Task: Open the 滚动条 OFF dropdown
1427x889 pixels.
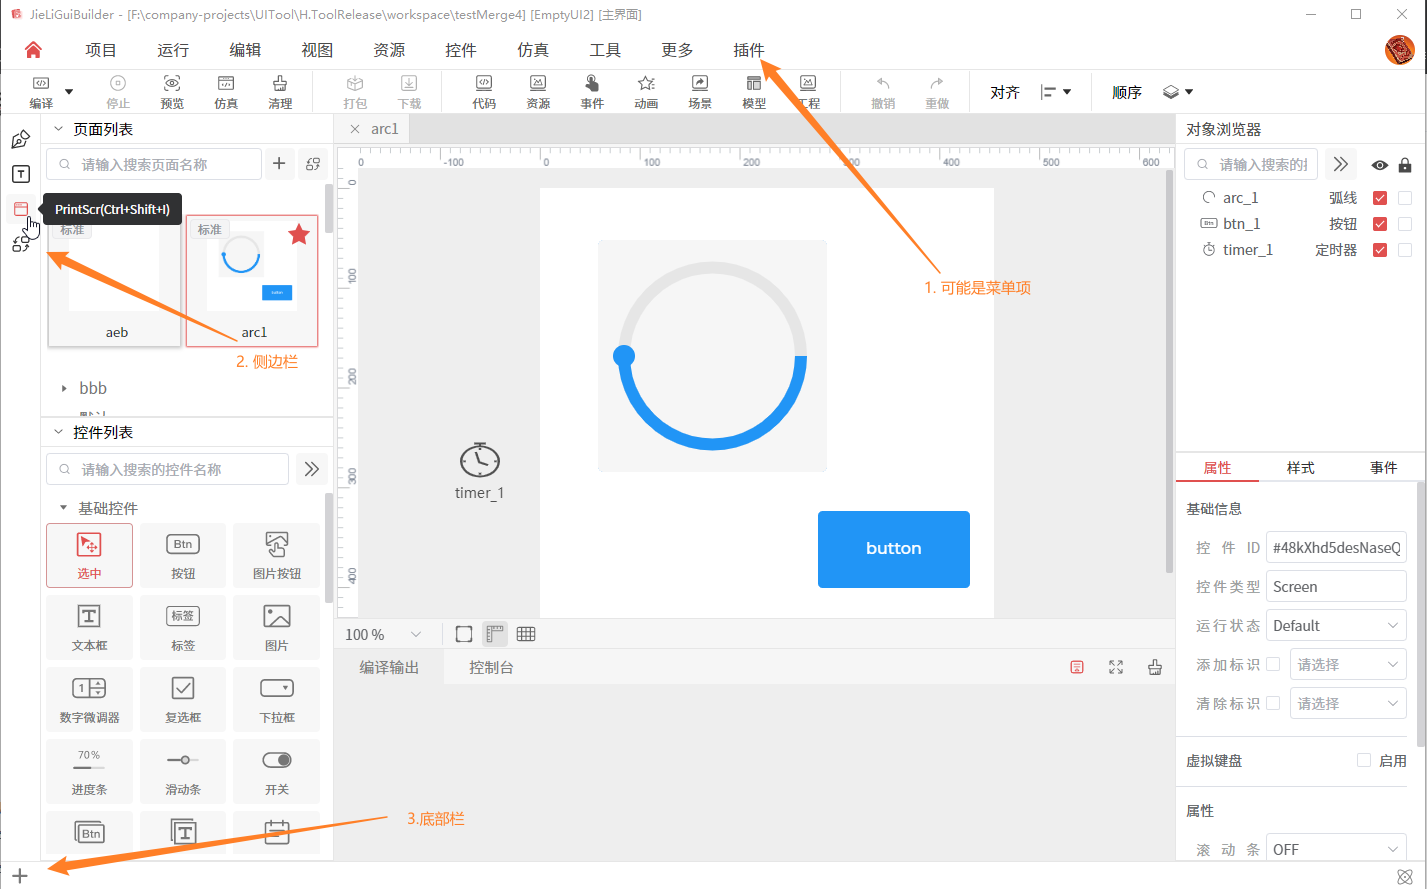Action: 1336,849
